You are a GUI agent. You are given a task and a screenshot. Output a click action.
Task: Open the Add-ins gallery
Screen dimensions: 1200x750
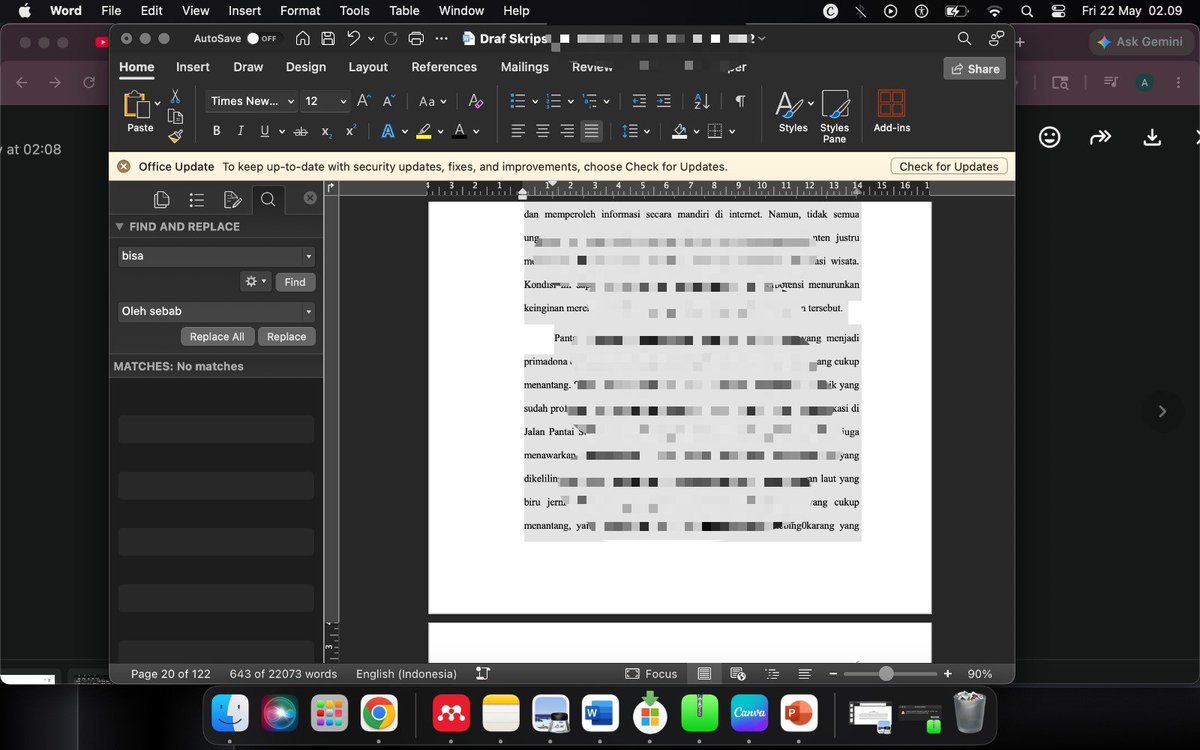[890, 112]
